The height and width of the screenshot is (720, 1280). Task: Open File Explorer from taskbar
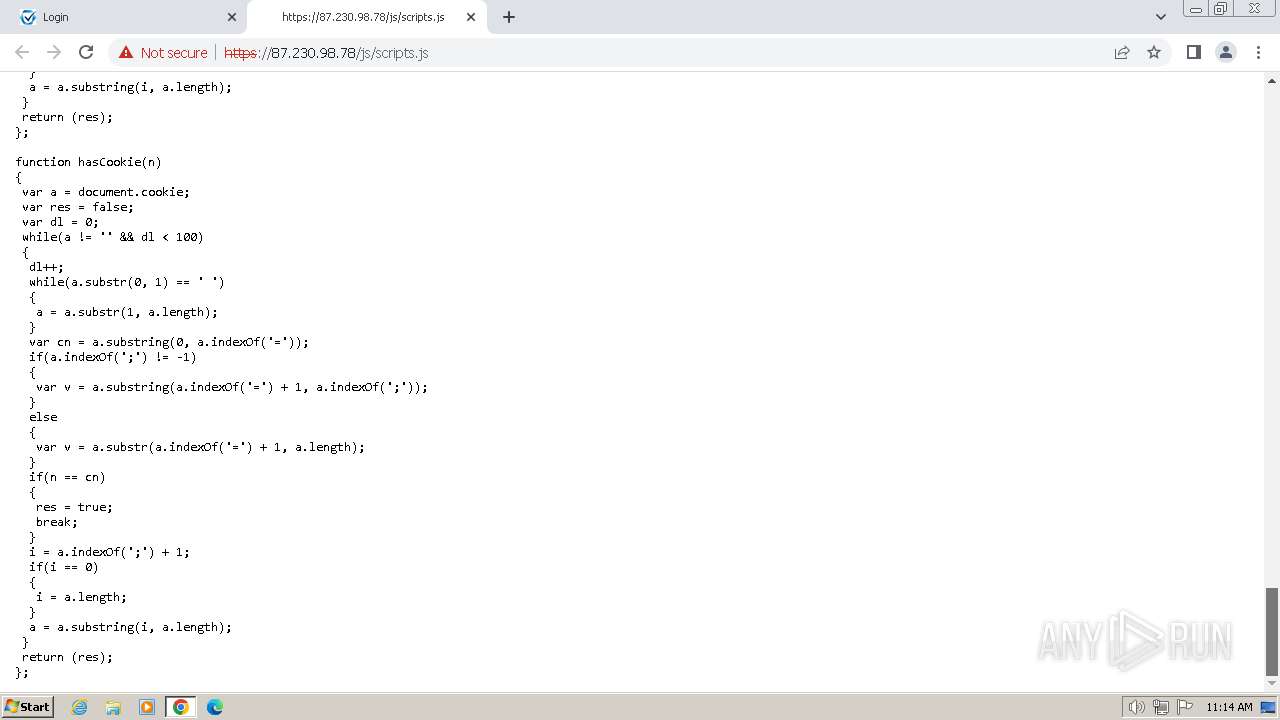click(113, 707)
